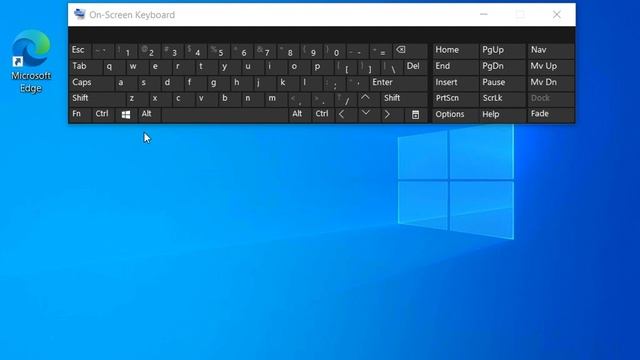Open the keyboard Options

pos(455,115)
